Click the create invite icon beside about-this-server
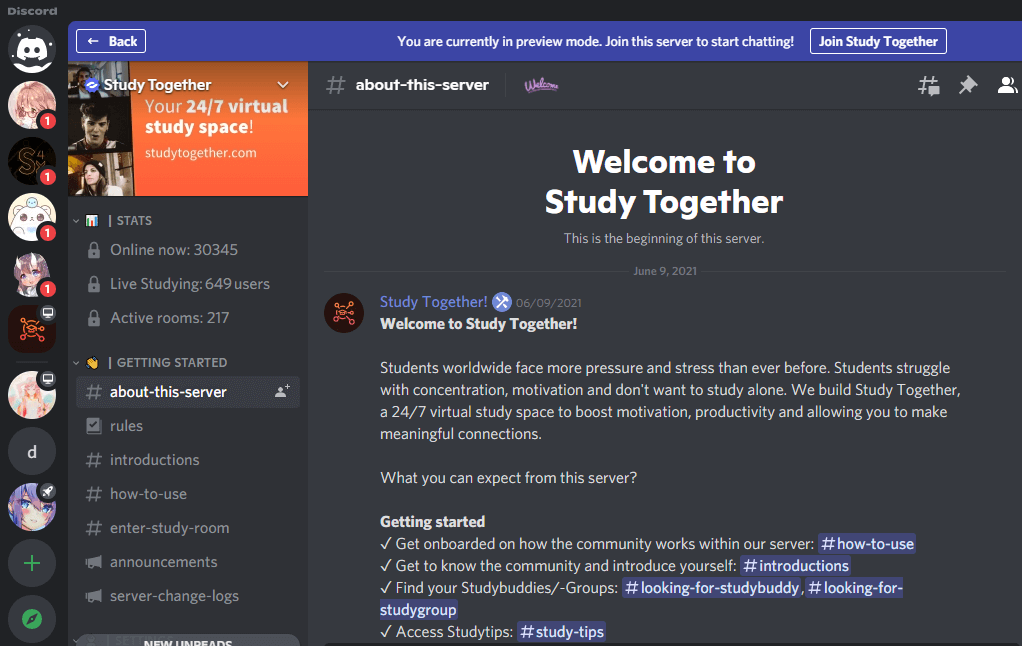Viewport: 1022px width, 646px height. (282, 392)
